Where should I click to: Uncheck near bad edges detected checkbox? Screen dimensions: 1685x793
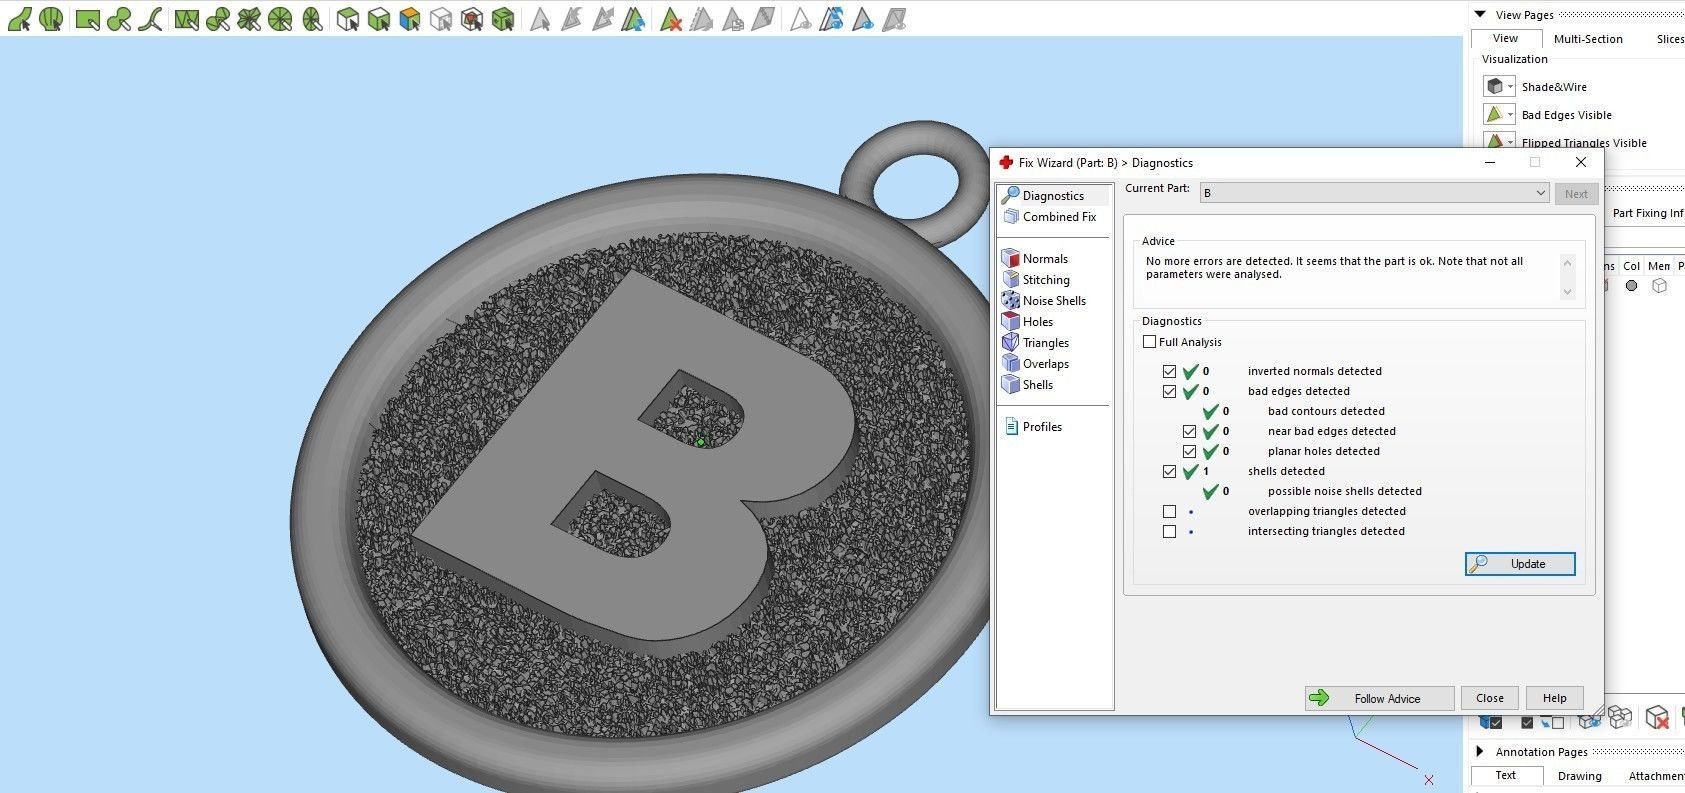[1190, 431]
